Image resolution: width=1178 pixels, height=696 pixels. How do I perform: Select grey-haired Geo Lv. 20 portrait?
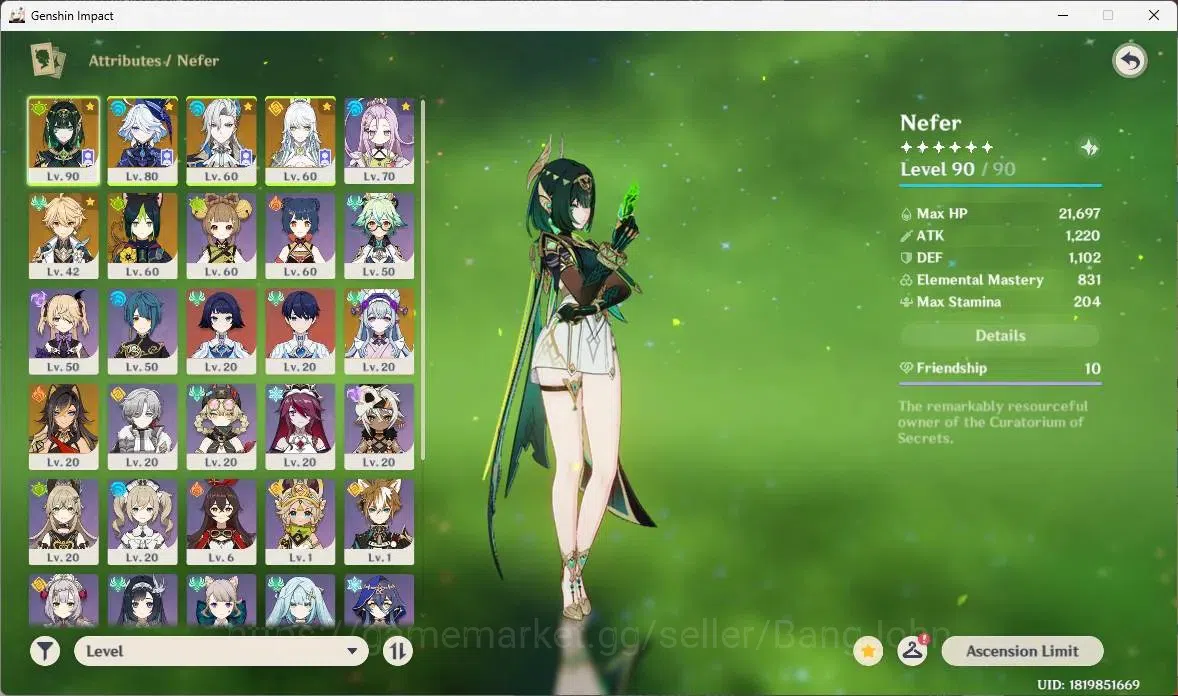[142, 427]
